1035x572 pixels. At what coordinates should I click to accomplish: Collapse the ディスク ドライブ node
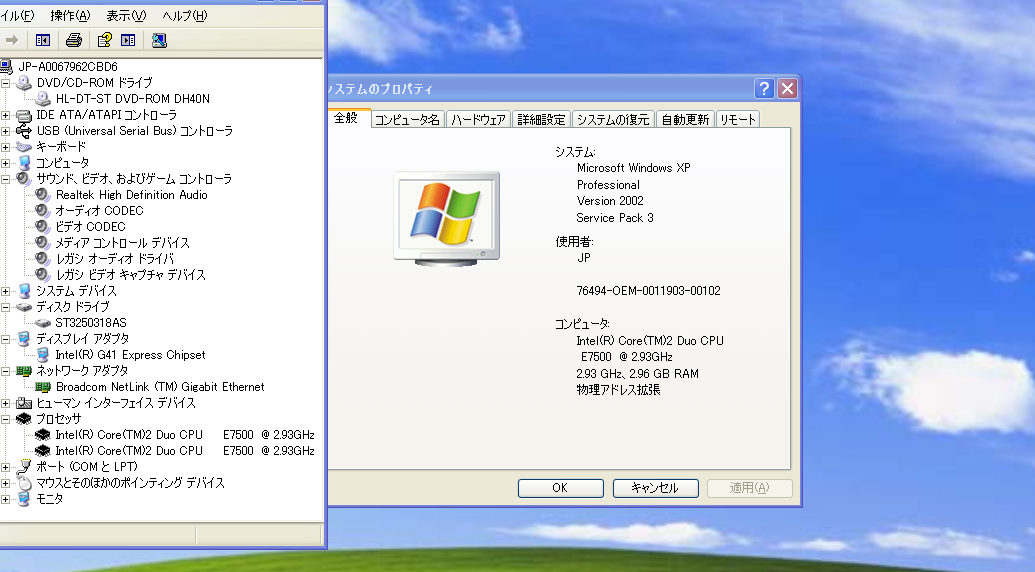click(x=5, y=307)
